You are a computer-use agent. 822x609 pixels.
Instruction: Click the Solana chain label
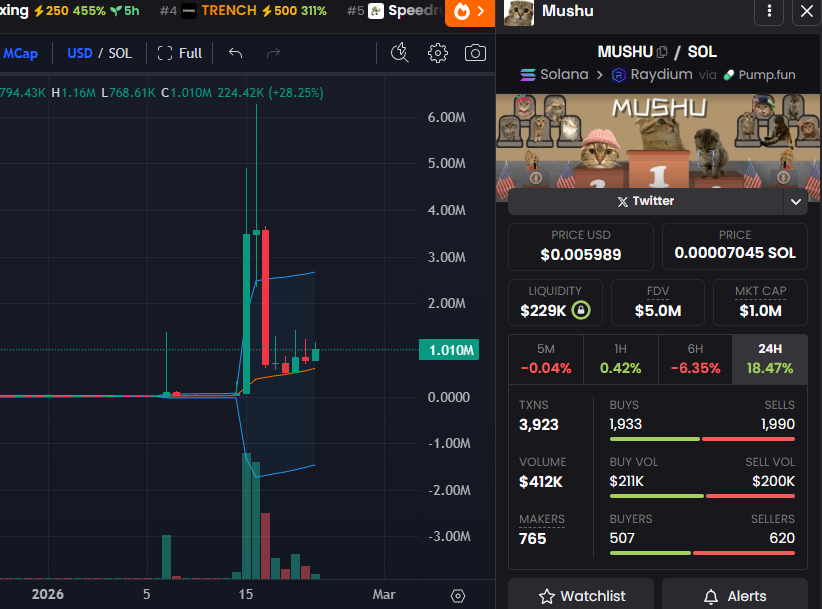tap(554, 74)
